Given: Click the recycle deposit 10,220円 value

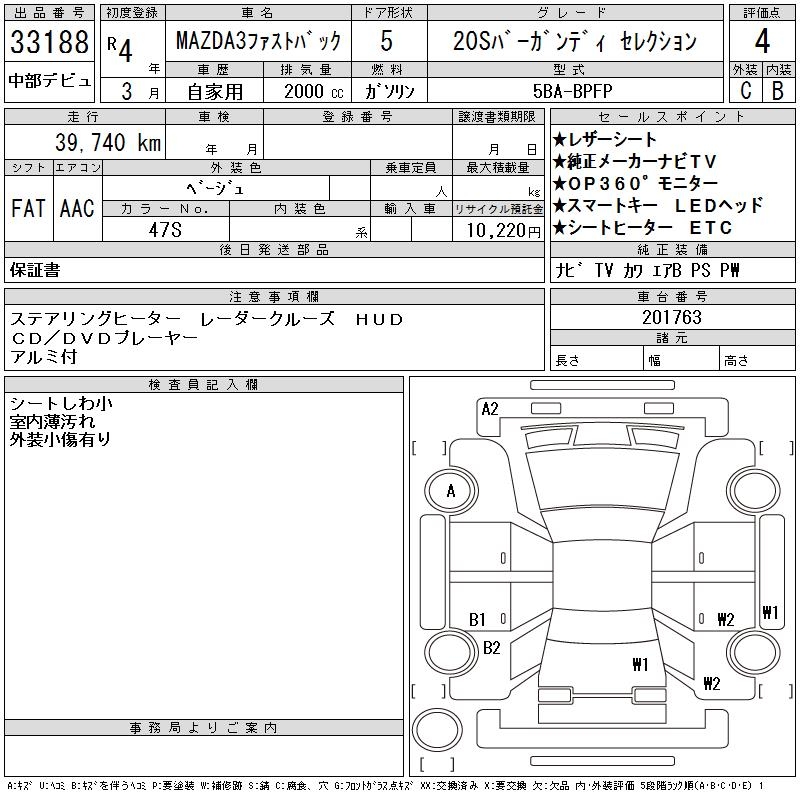Looking at the screenshot, I should click(504, 231).
